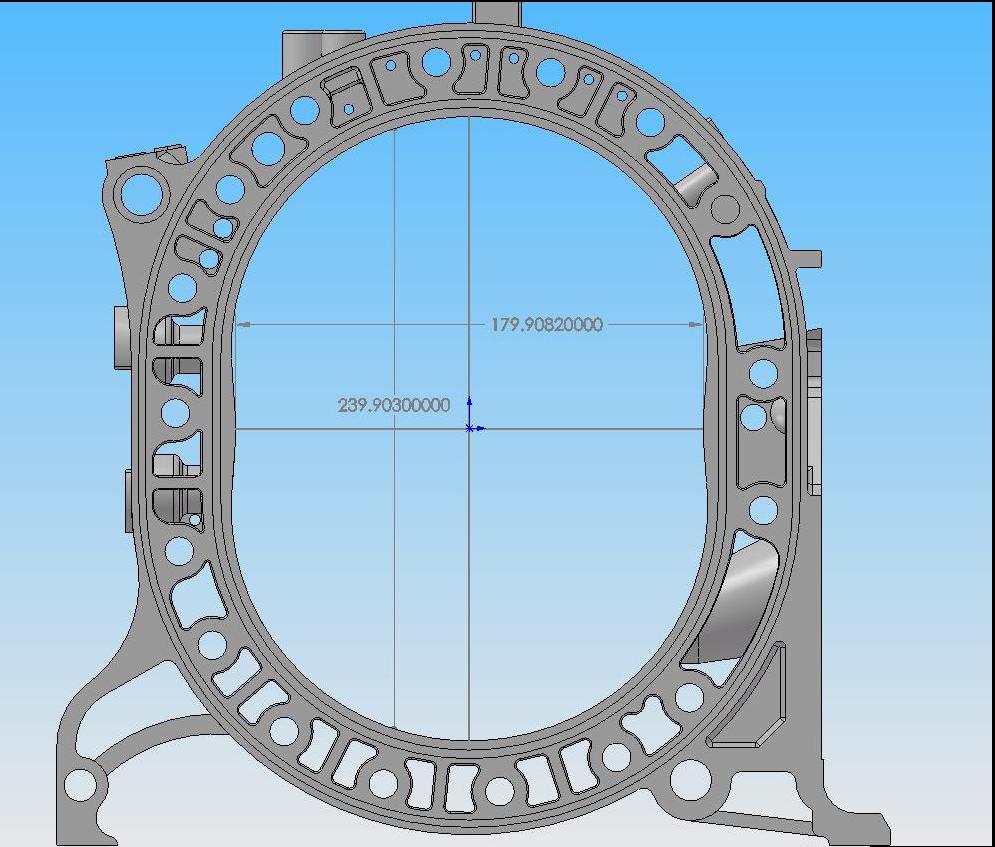Click the right arrowhead of the horizontal dimension
Screen dimensions: 995x847
(x=696, y=324)
